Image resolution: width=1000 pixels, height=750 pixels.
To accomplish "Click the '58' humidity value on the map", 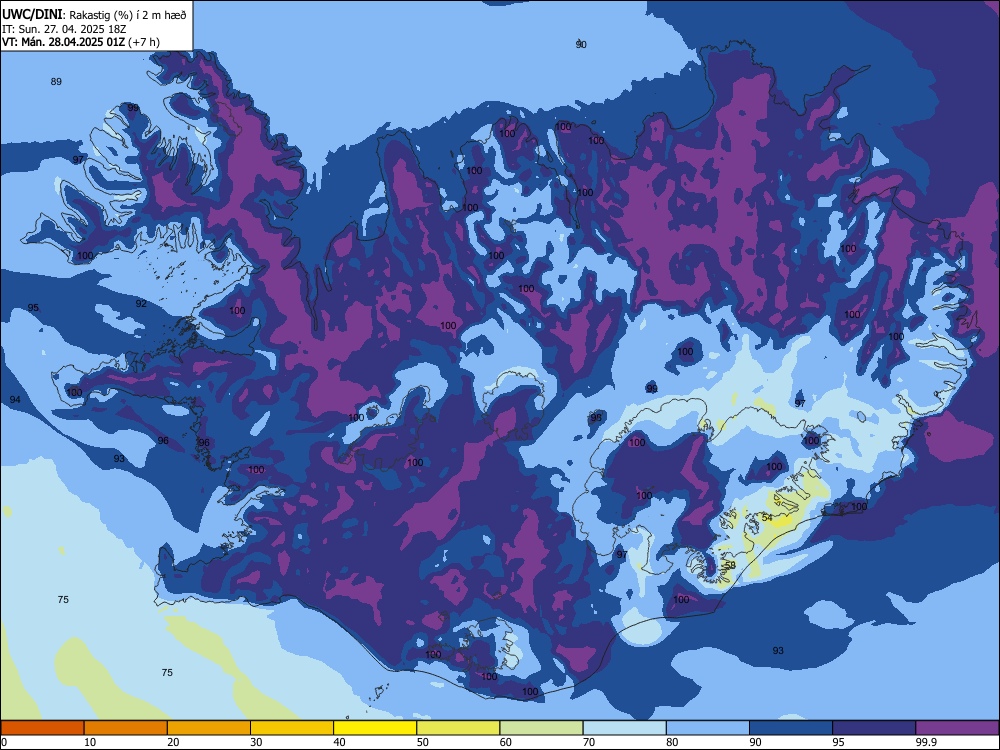I will (x=731, y=565).
